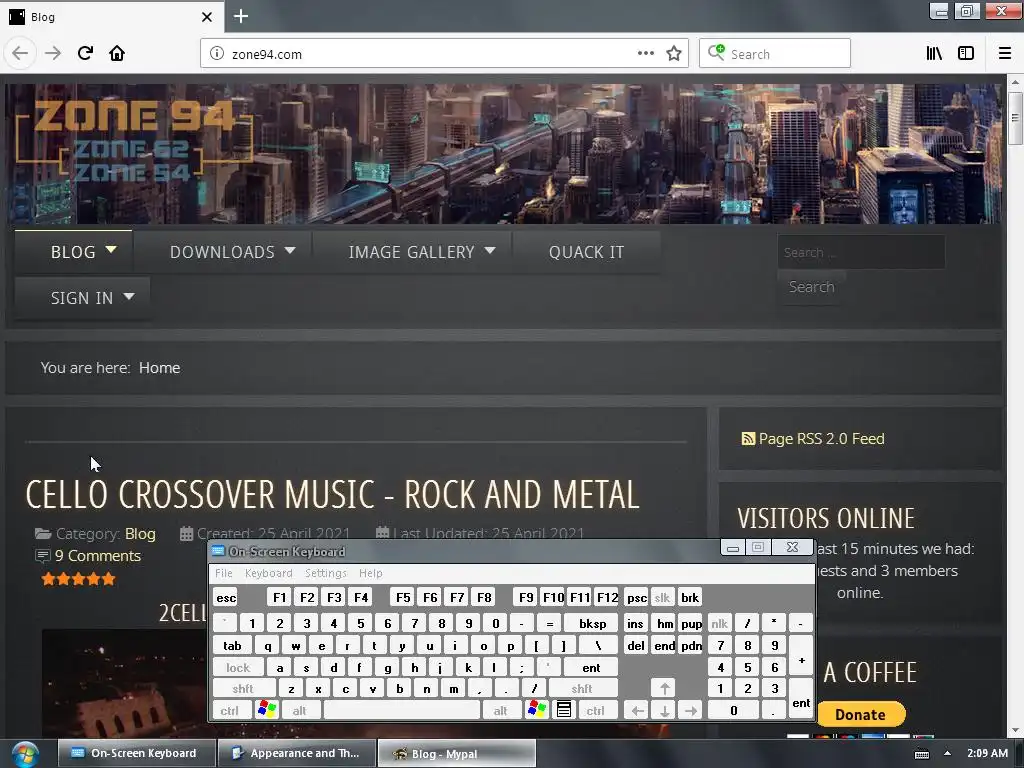Click the esc key on On-Screen Keyboard
The width and height of the screenshot is (1024, 768).
[226, 598]
